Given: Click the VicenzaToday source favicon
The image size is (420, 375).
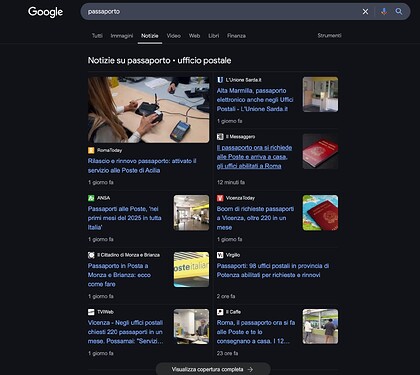Looking at the screenshot, I should (220, 198).
